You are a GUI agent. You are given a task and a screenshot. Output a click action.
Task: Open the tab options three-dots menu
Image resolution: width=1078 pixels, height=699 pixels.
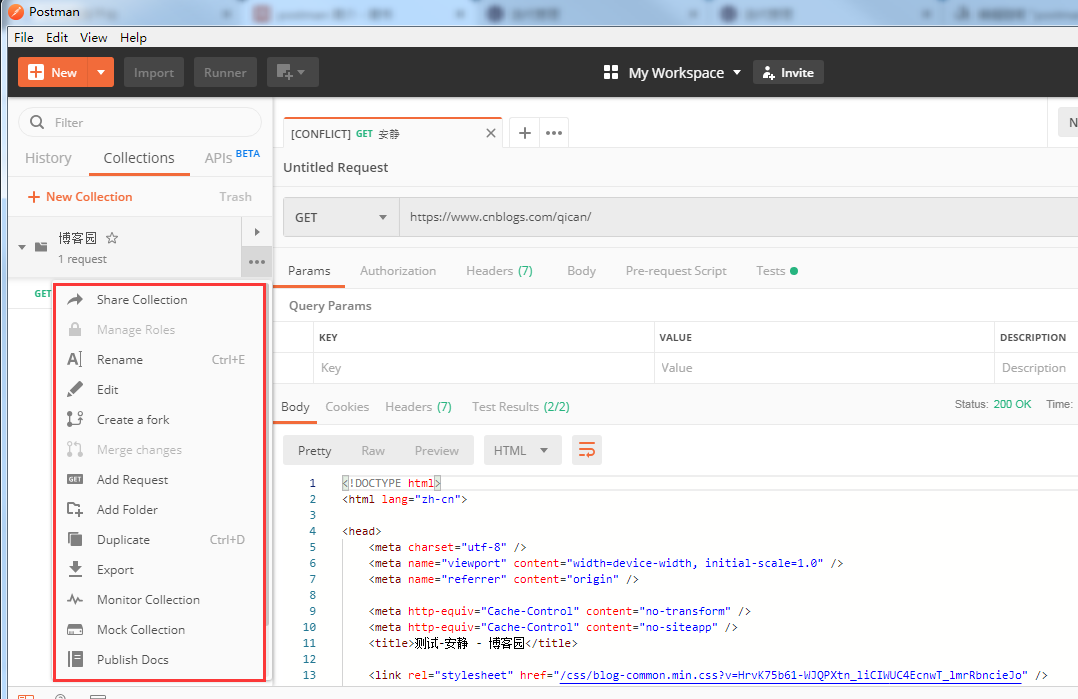point(553,133)
